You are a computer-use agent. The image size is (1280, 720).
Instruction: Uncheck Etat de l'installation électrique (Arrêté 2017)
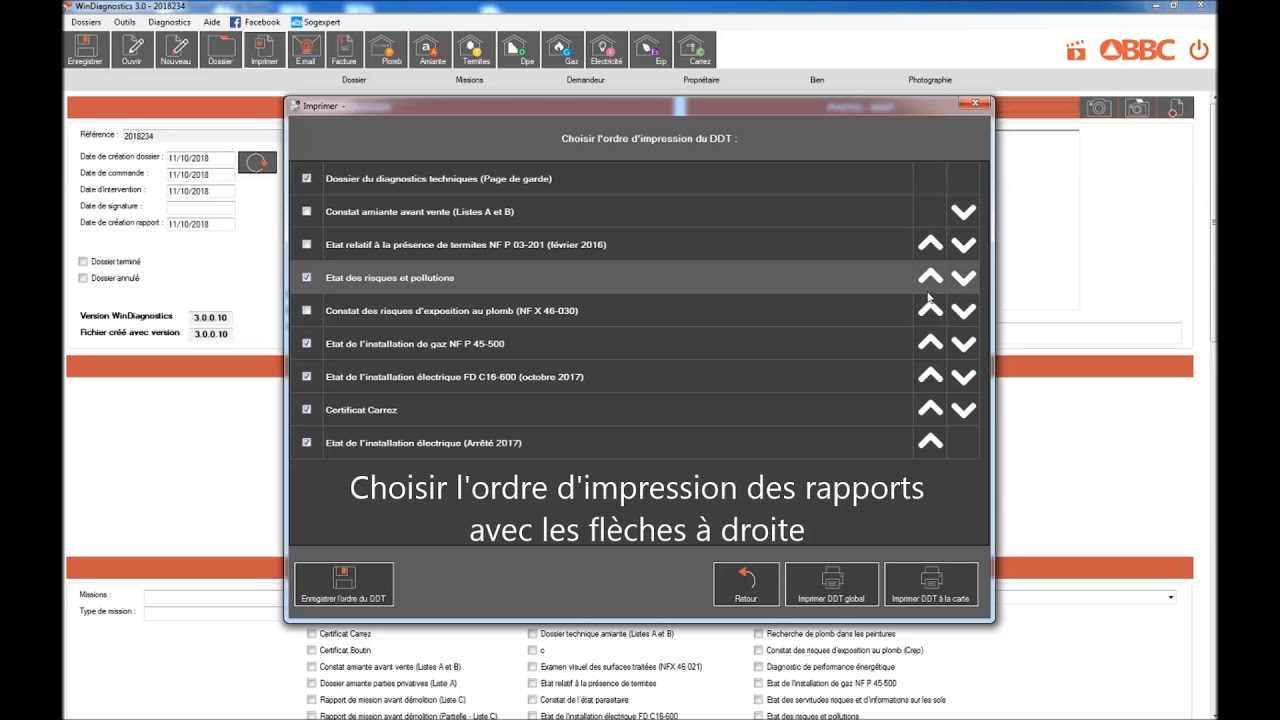point(307,442)
